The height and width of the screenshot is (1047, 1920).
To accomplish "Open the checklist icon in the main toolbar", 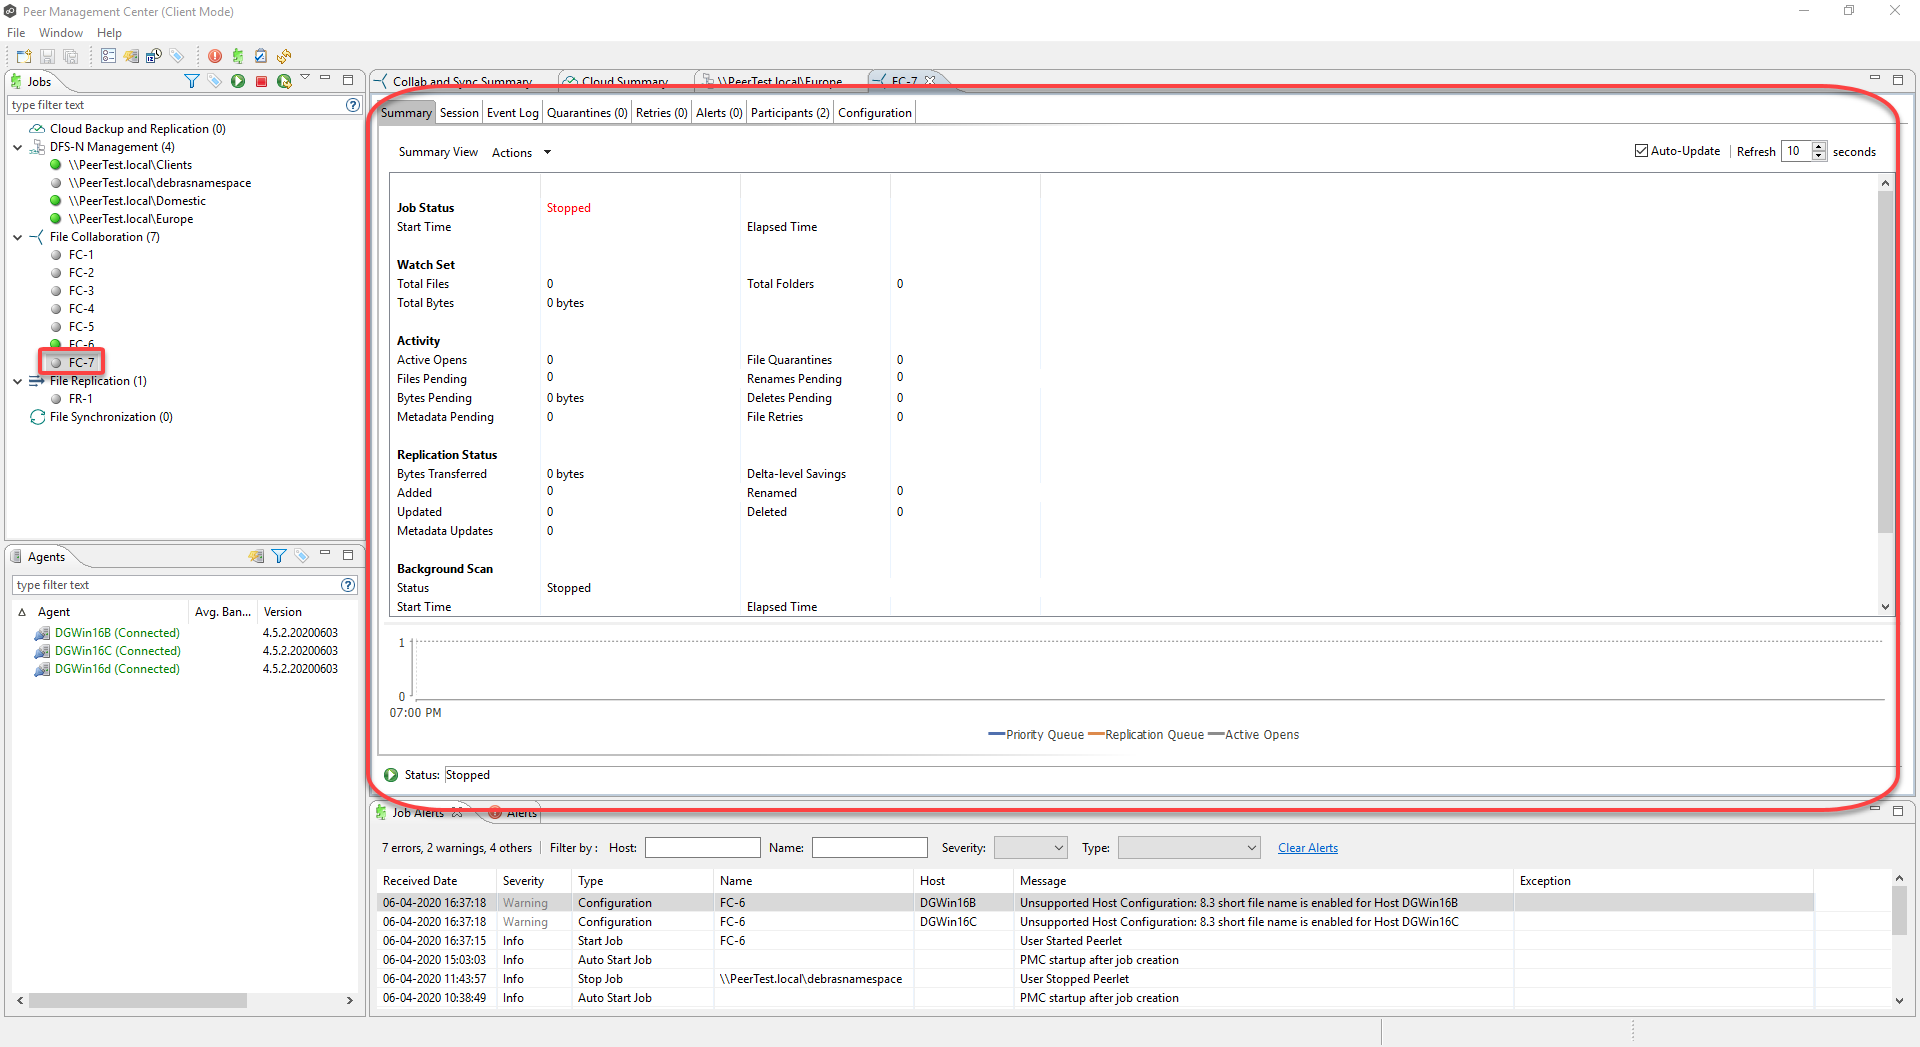I will (261, 56).
